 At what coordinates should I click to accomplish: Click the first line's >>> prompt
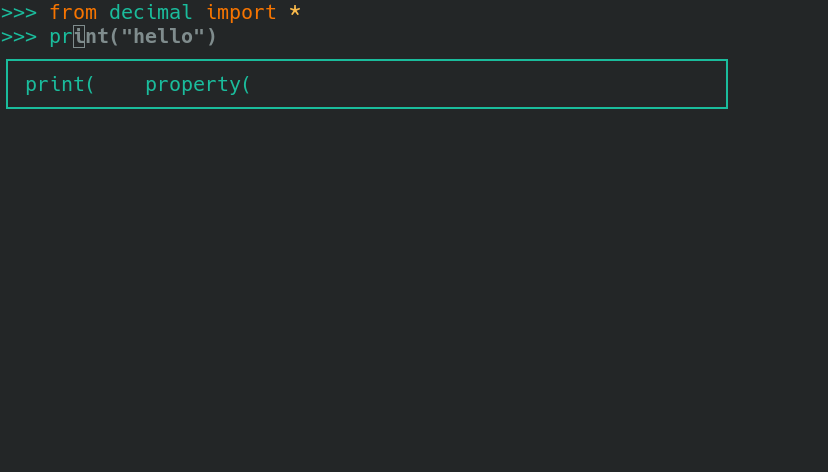tap(19, 13)
